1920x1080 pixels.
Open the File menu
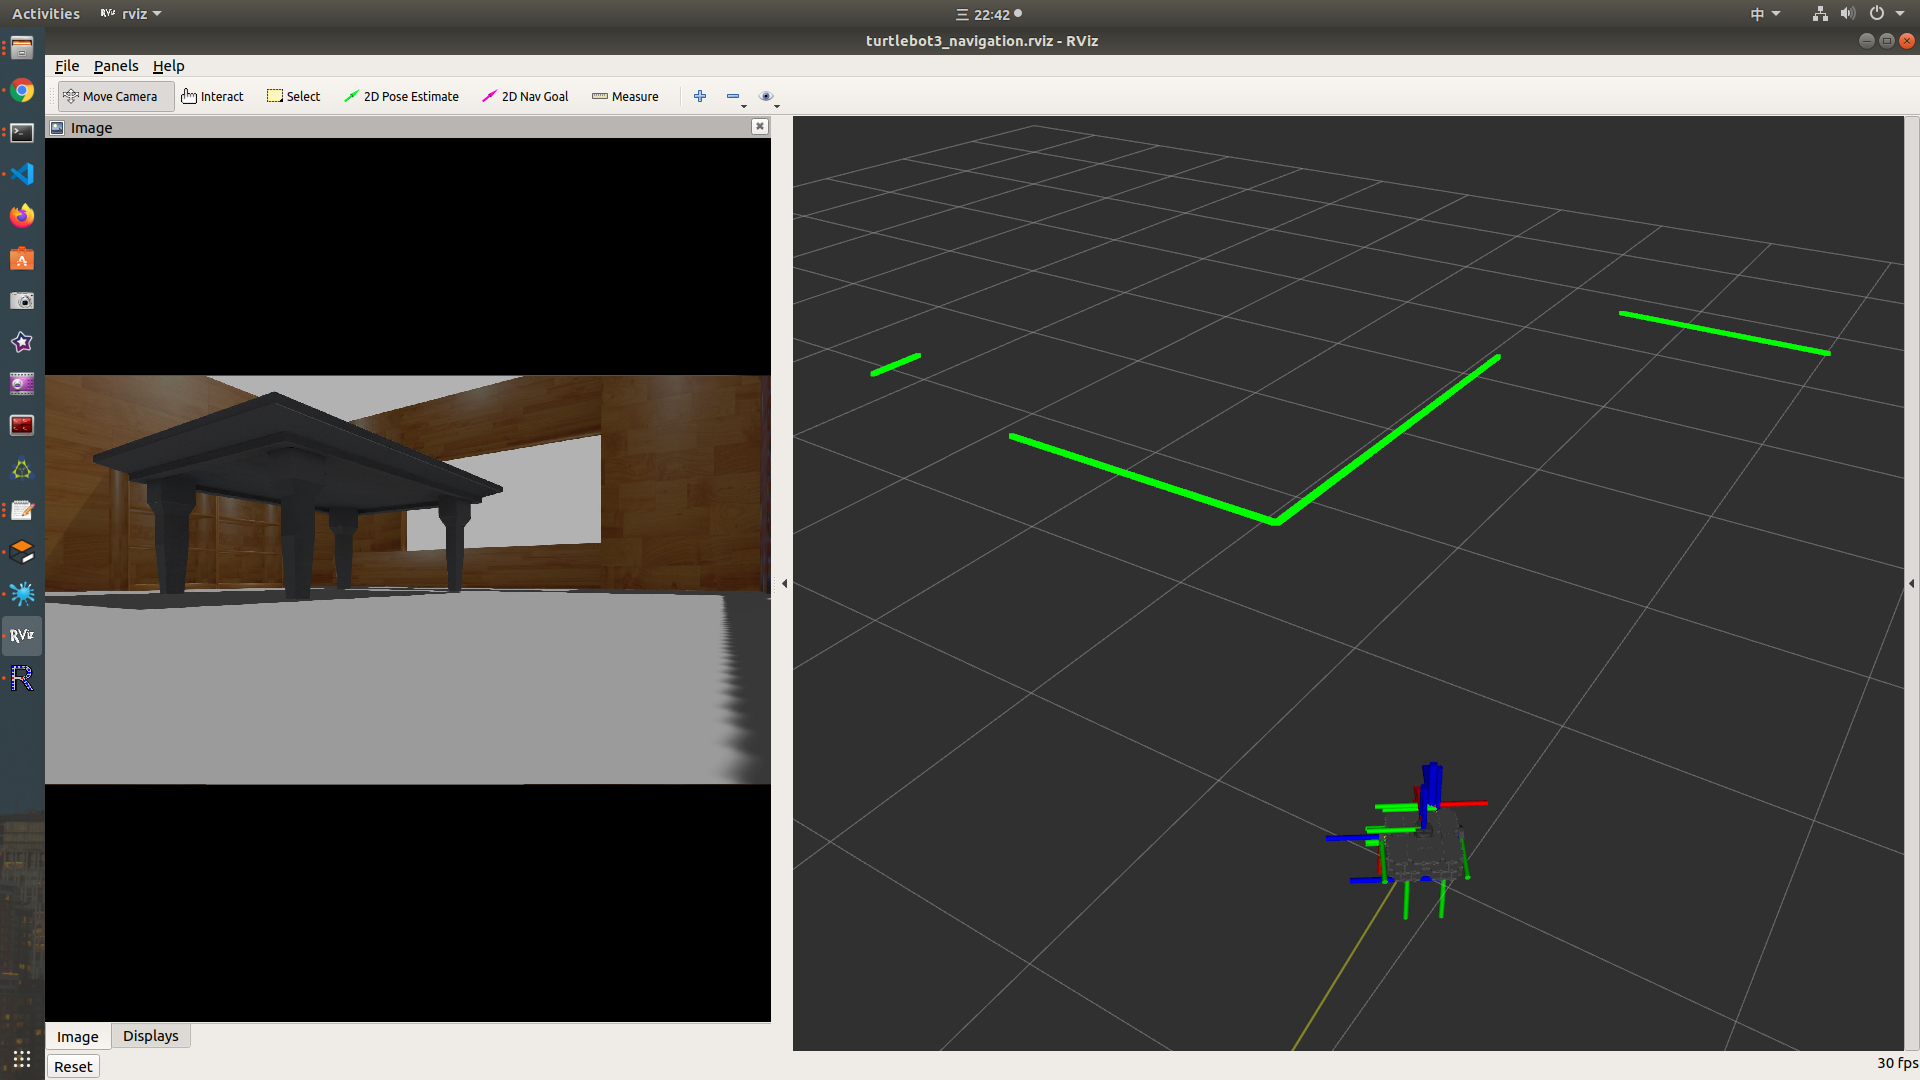(x=67, y=66)
